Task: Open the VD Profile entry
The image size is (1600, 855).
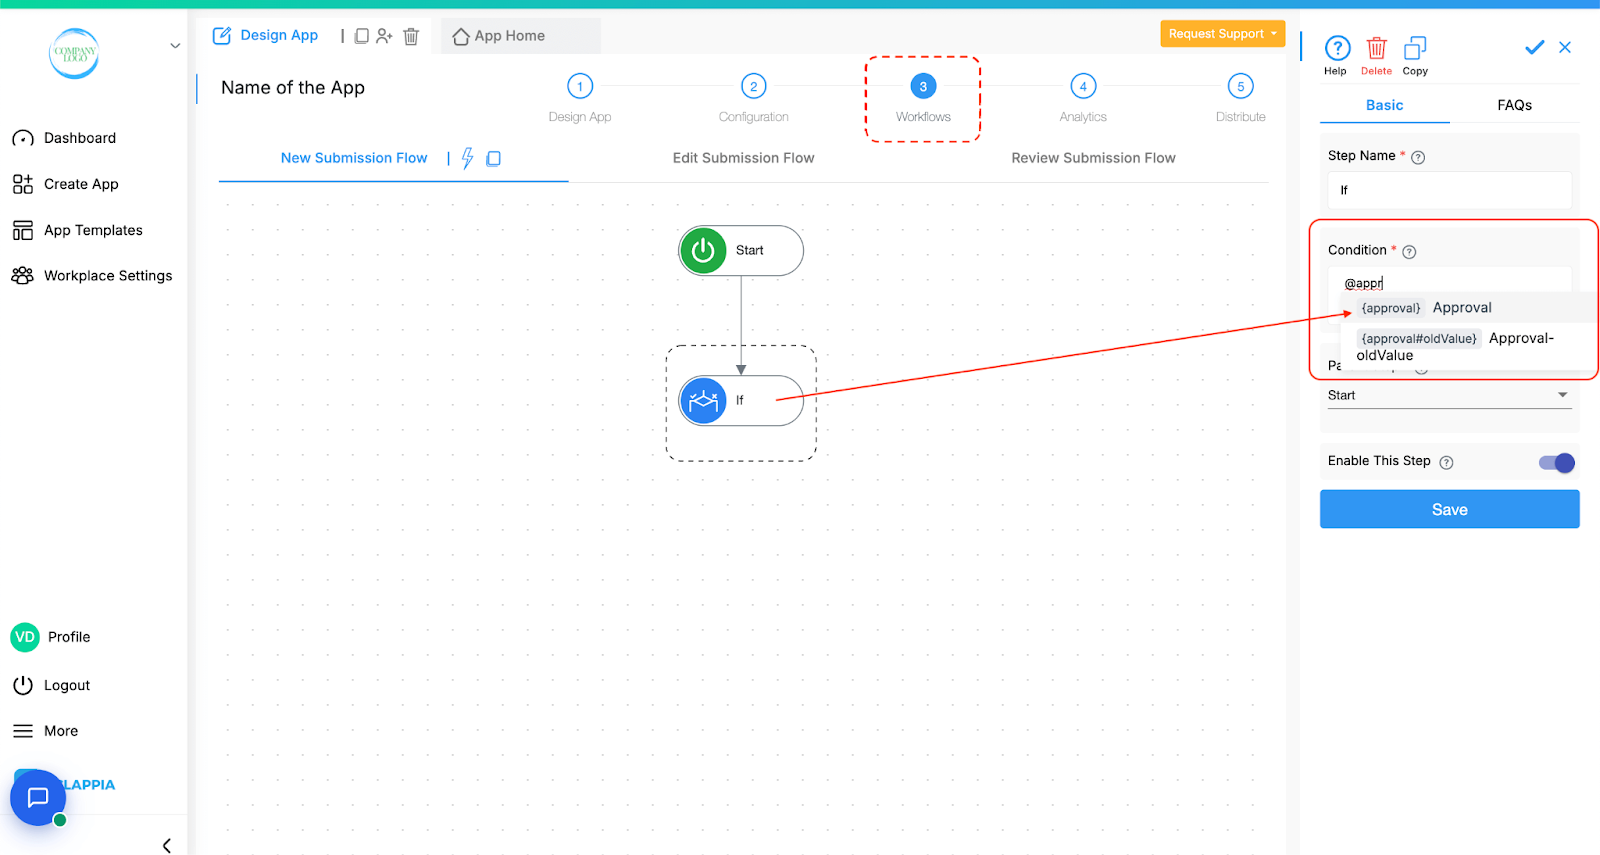Action: tap(50, 637)
